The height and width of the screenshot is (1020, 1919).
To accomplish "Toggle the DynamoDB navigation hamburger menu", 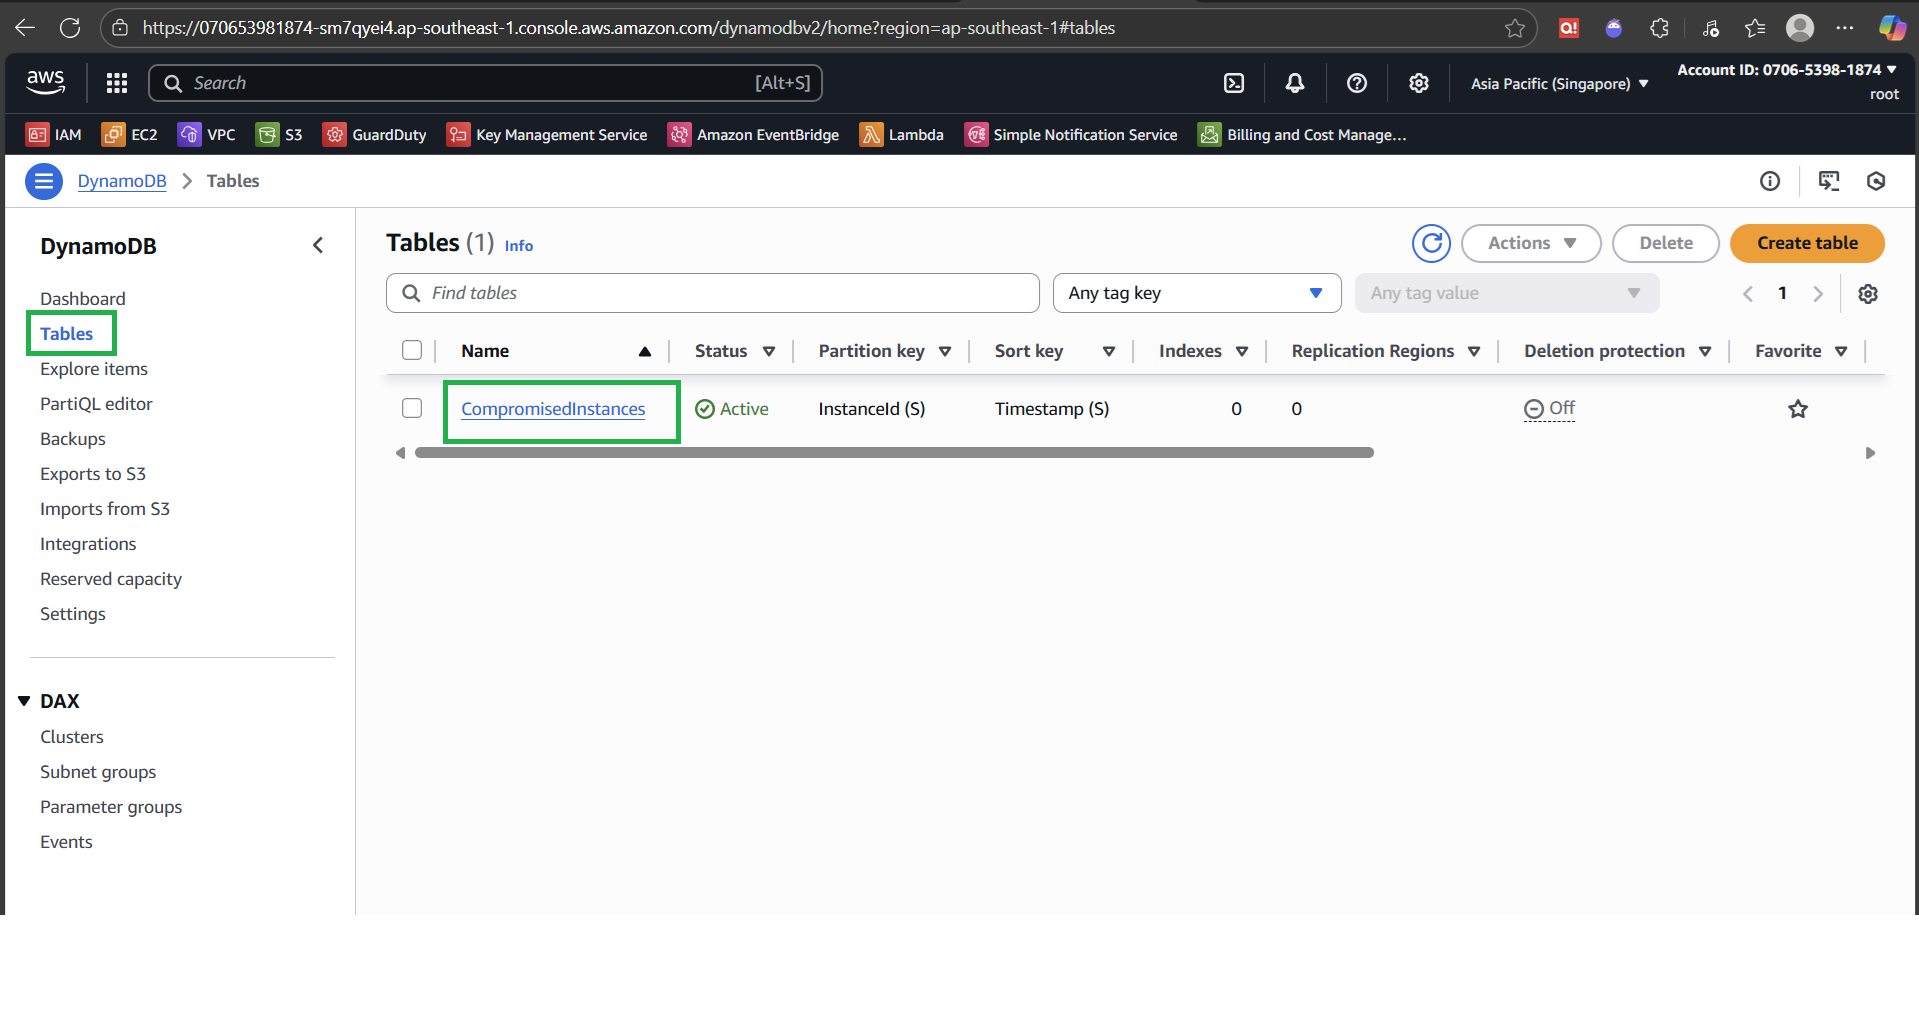I will [44, 181].
